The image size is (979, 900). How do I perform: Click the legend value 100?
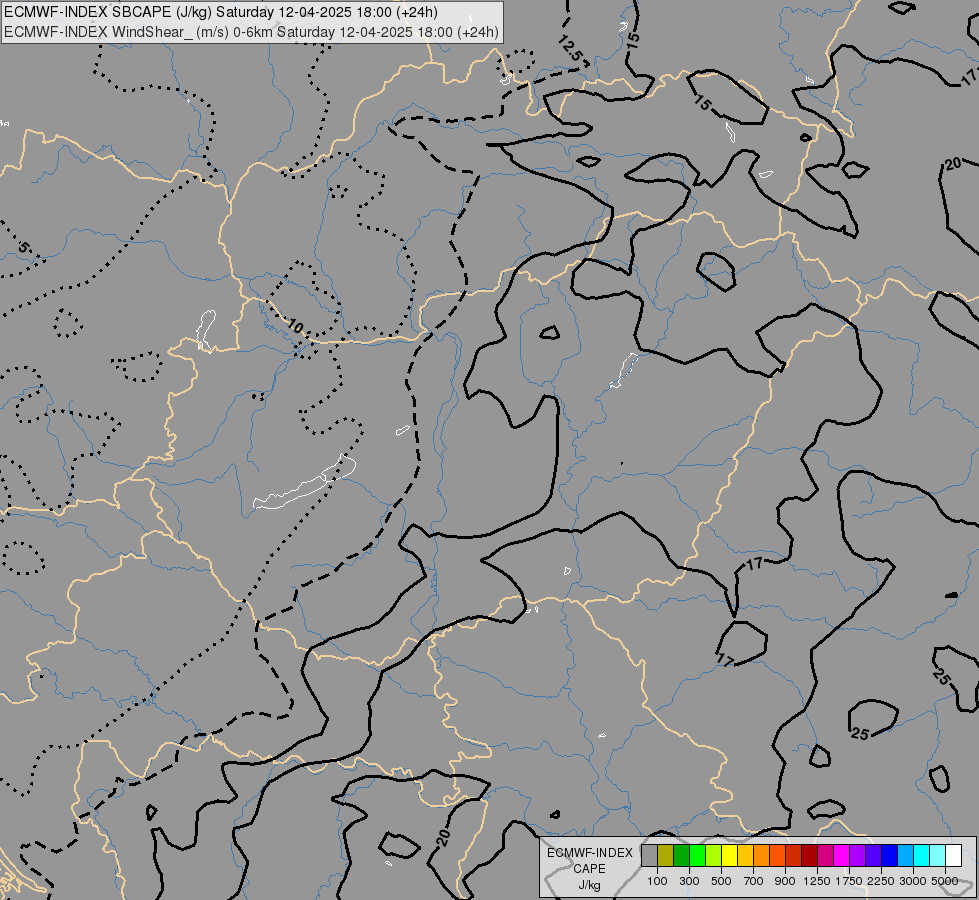click(657, 881)
